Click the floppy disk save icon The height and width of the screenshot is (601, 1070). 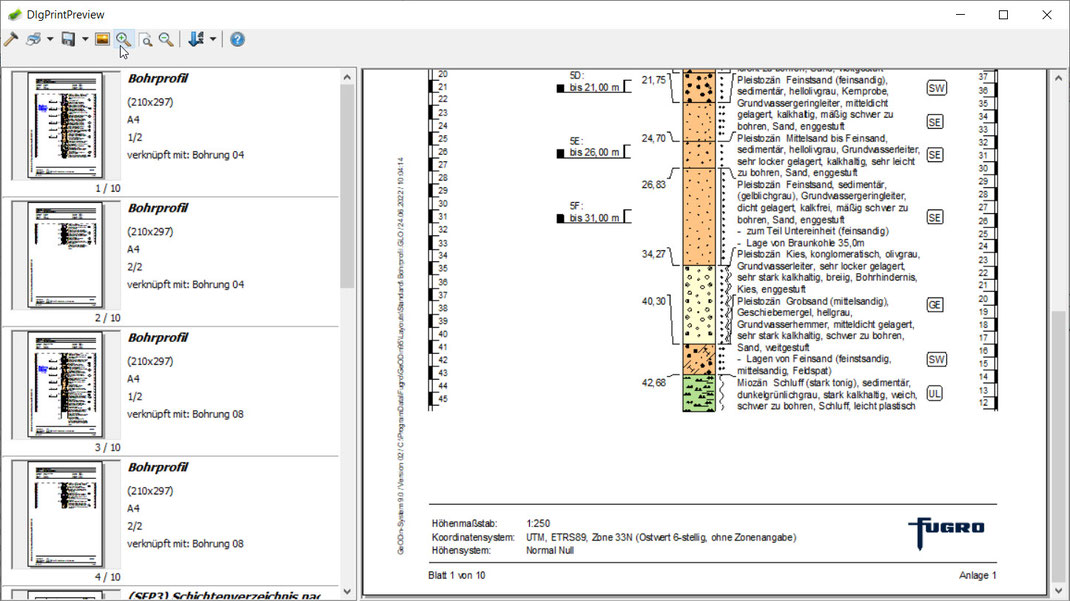tap(68, 40)
